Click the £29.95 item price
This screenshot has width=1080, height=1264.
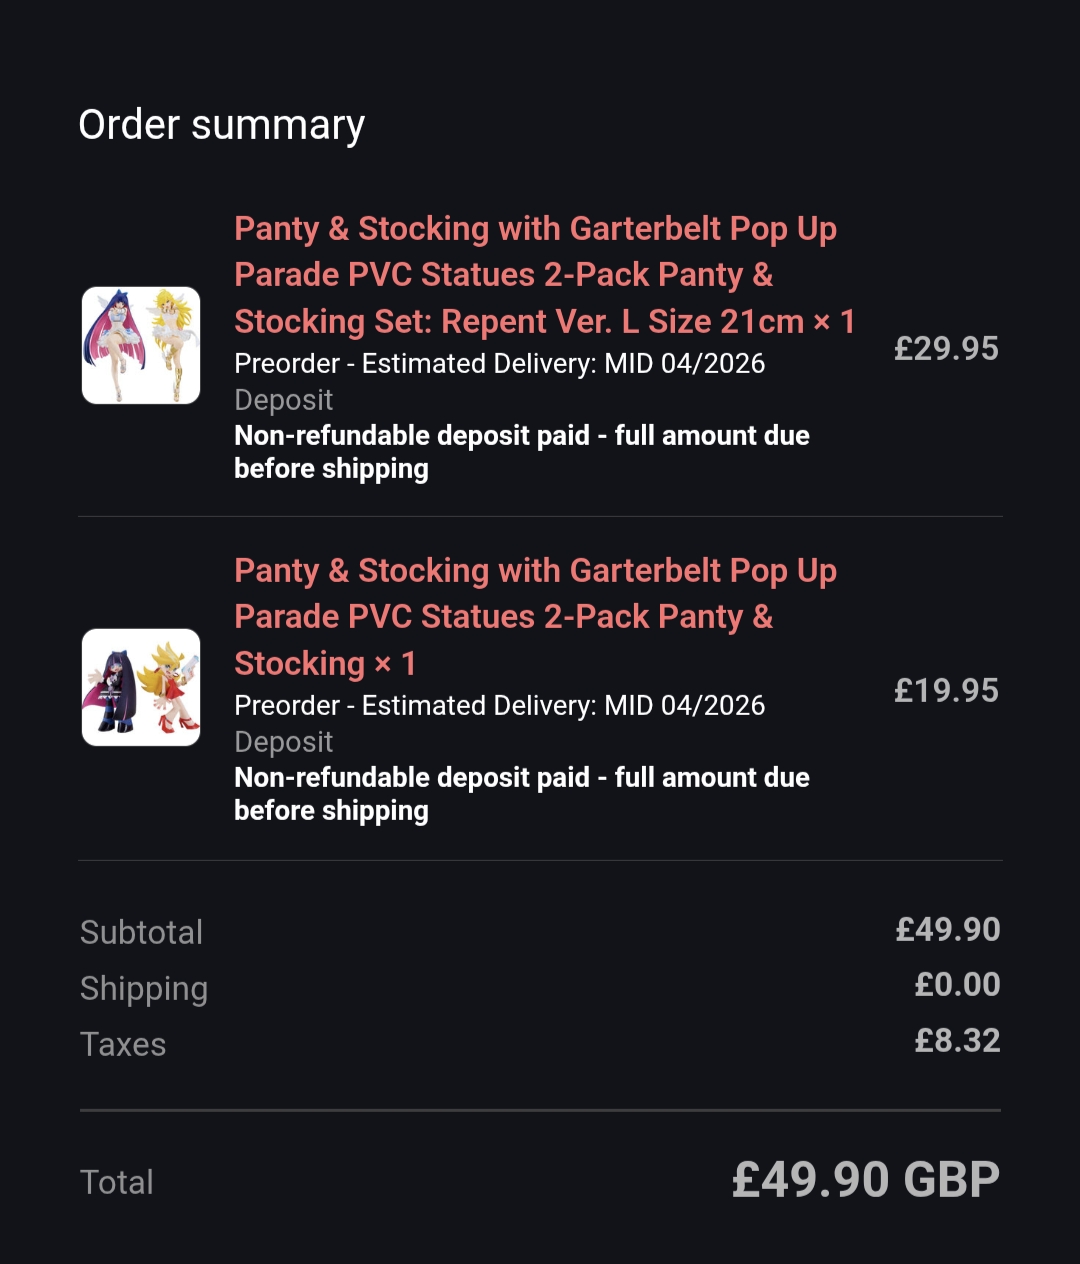point(946,348)
